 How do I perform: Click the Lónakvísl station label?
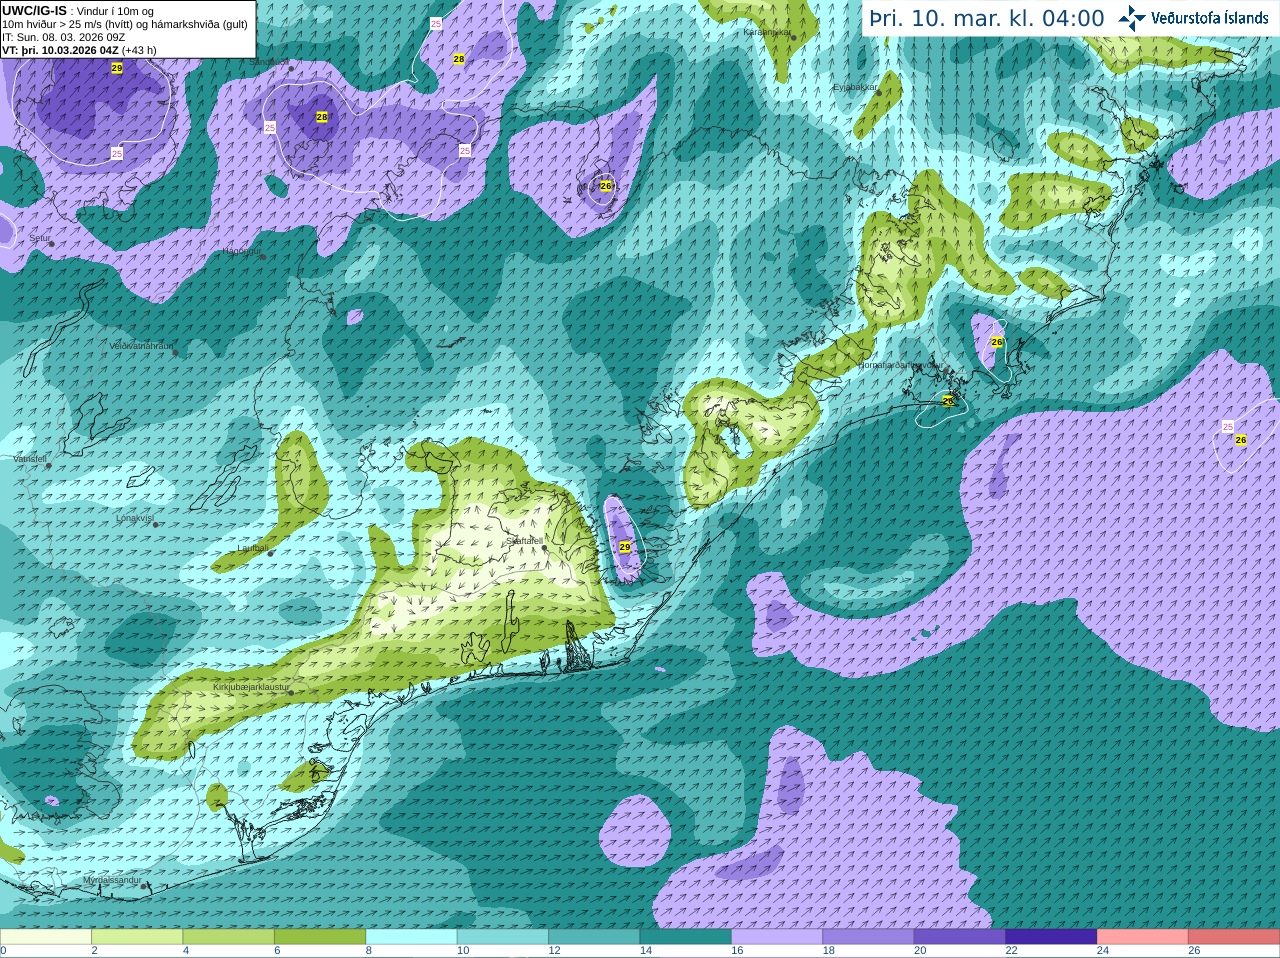[x=135, y=518]
